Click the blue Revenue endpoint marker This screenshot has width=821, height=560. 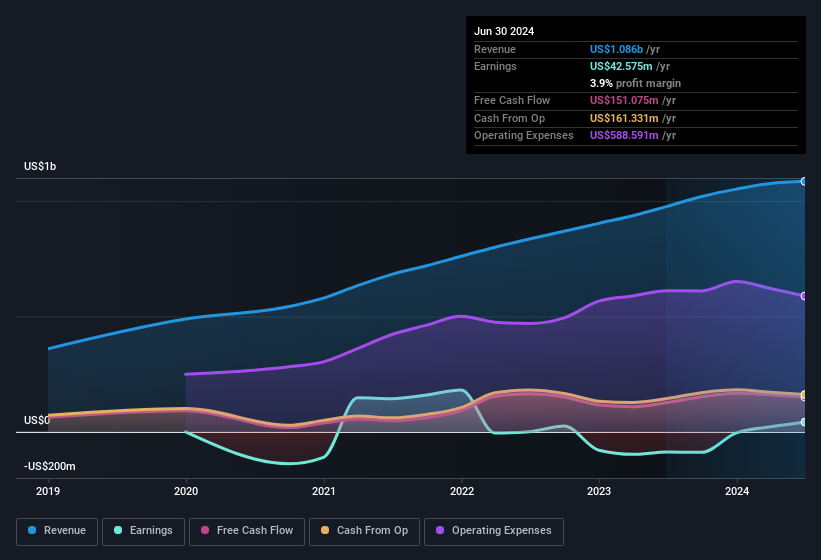point(804,182)
